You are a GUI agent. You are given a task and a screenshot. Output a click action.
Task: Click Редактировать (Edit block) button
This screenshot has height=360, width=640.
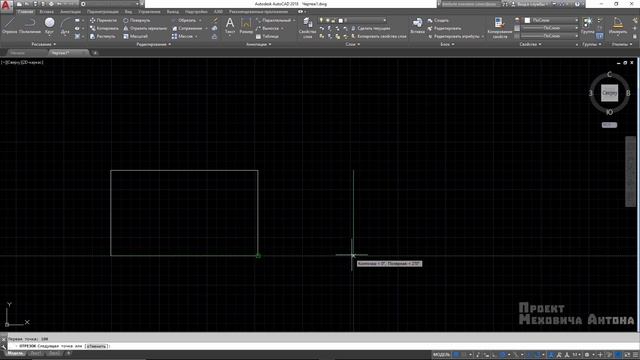point(444,28)
